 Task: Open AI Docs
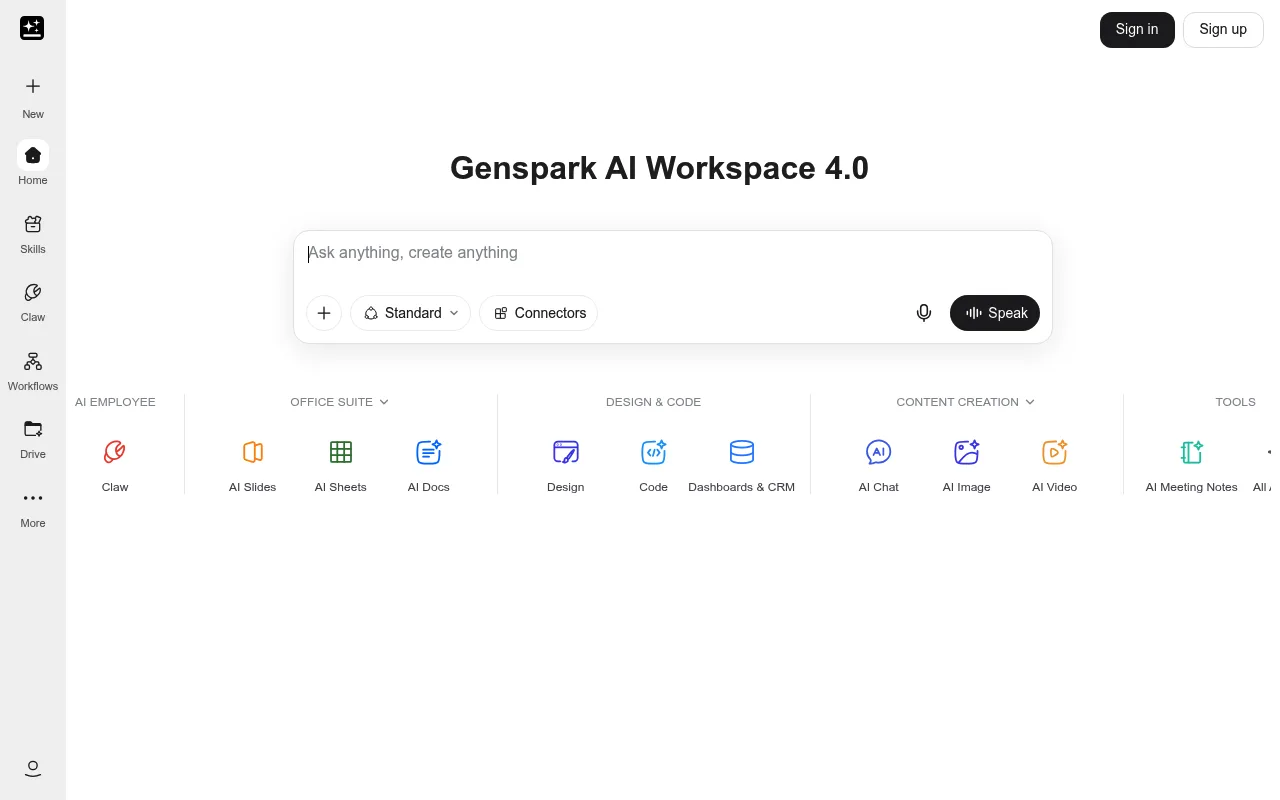point(429,465)
